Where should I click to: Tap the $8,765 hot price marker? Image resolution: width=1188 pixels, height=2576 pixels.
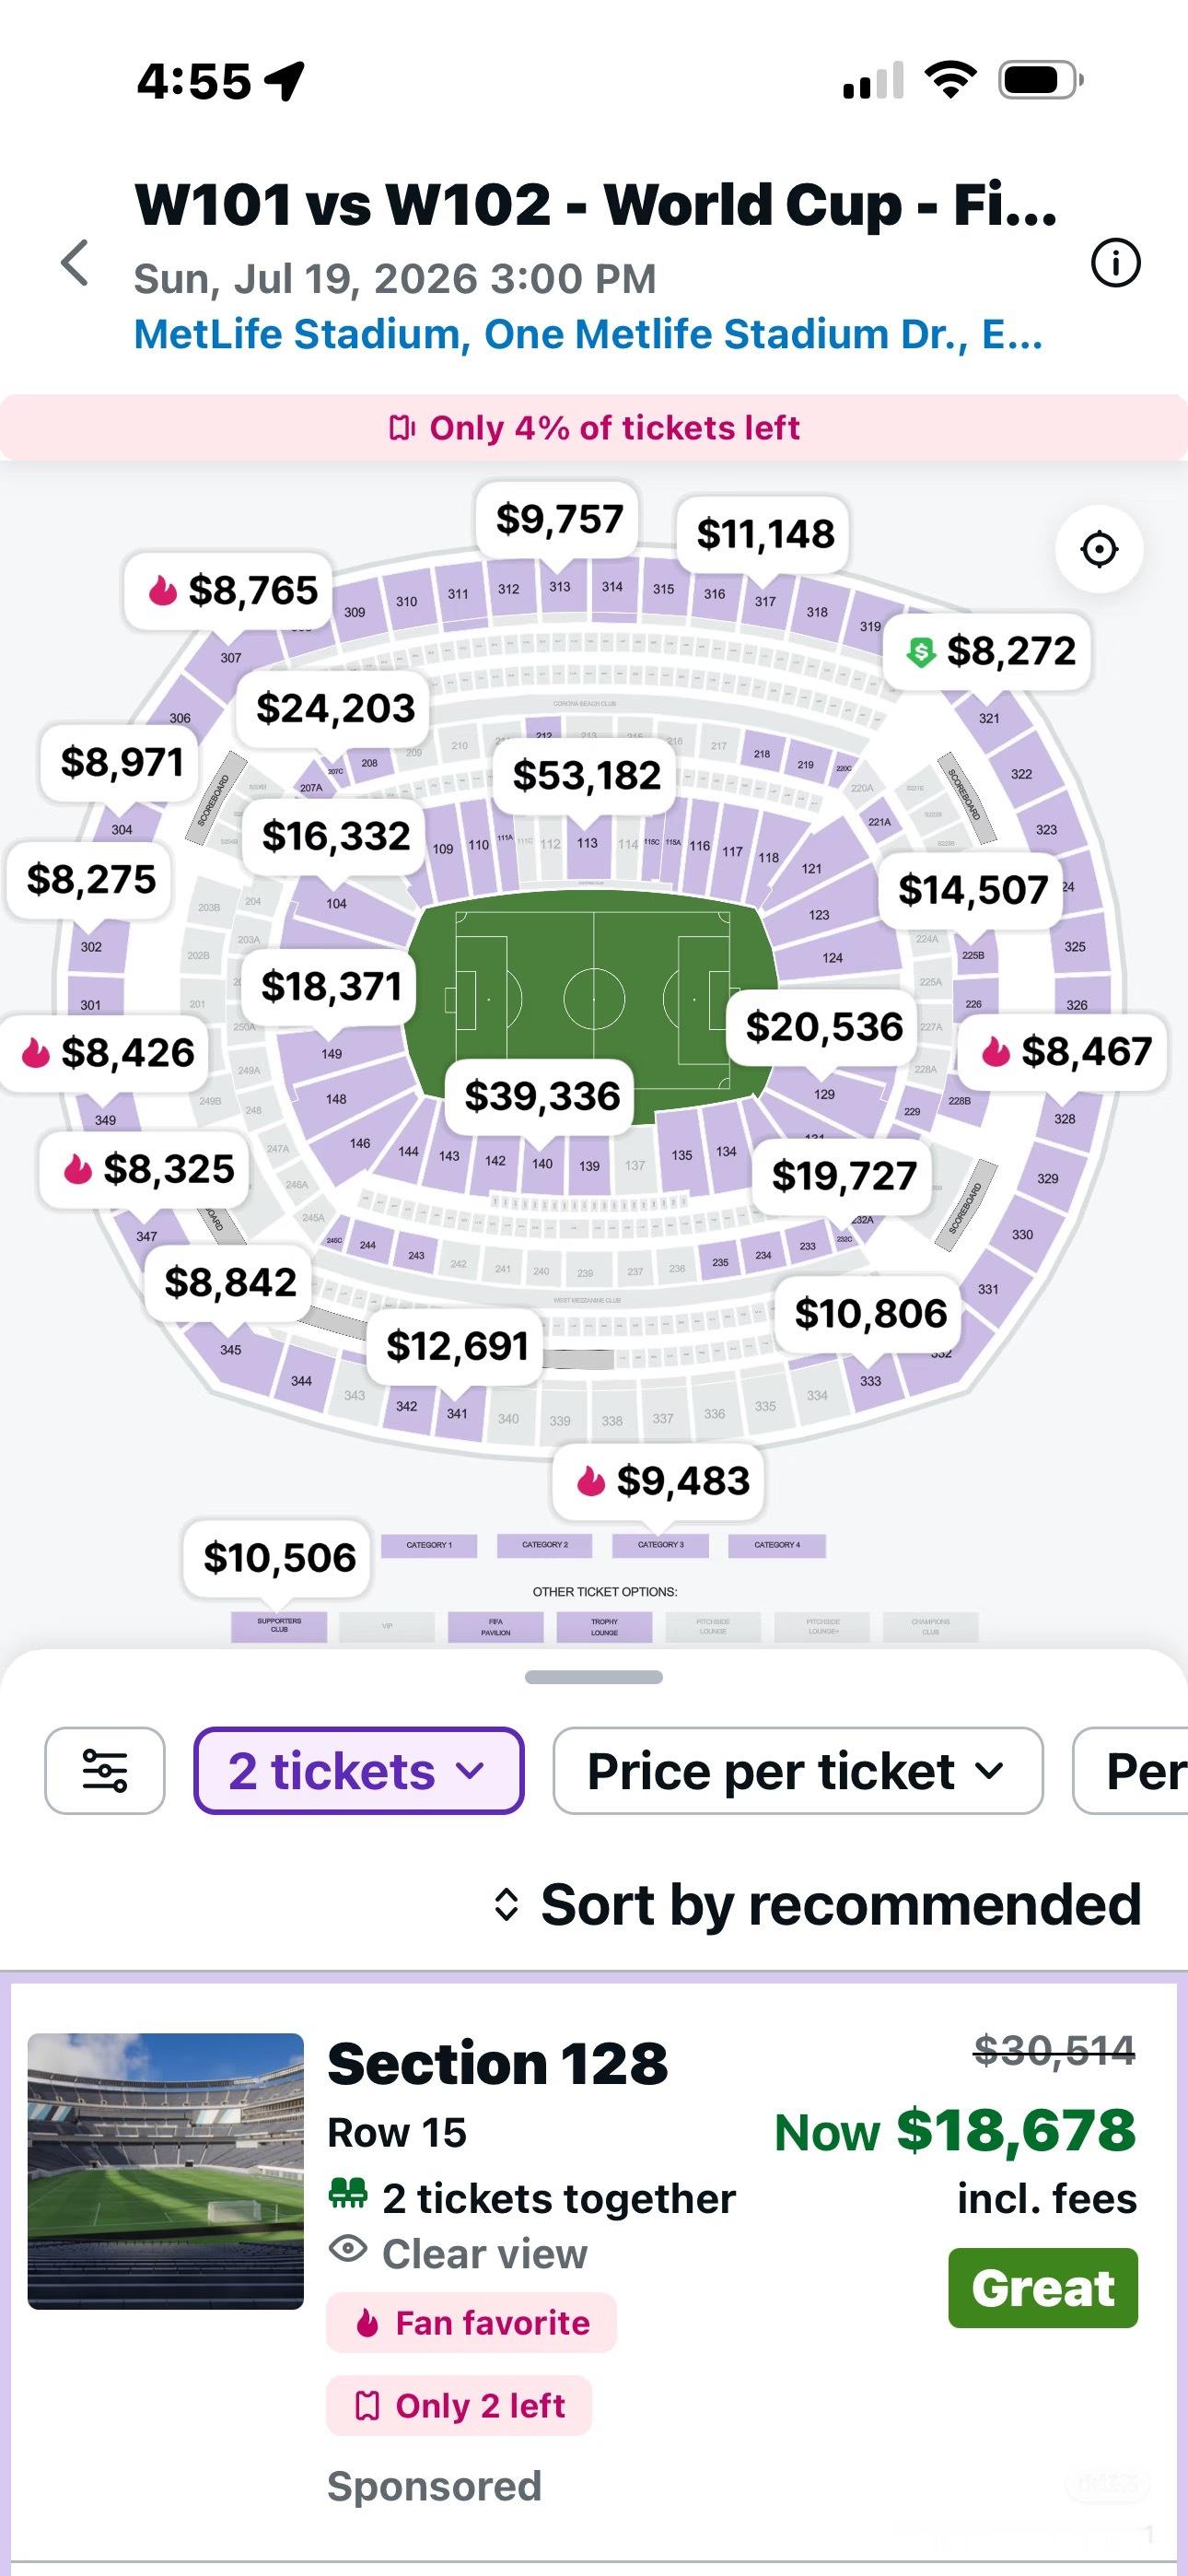point(229,590)
